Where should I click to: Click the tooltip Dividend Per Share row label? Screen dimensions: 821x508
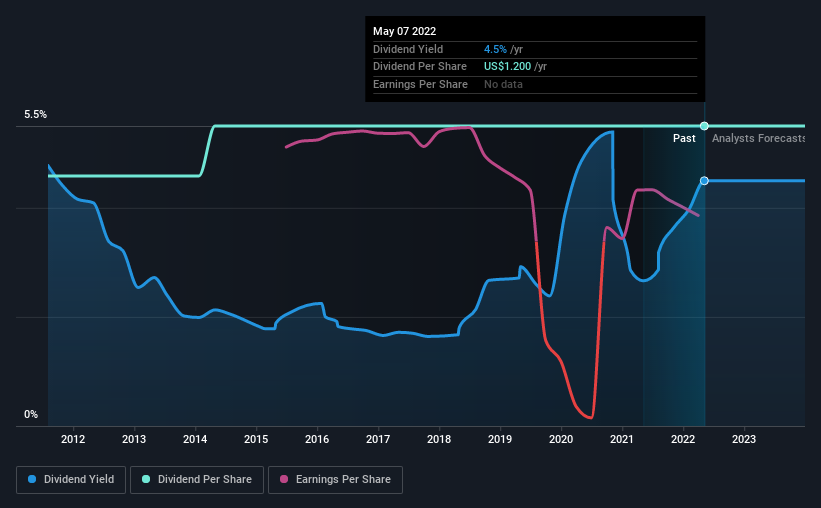point(419,67)
